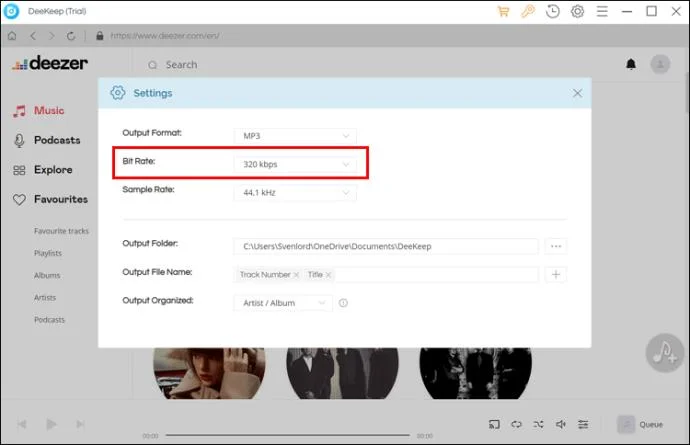Add file name tag with plus button
This screenshot has width=690, height=445.
[556, 274]
